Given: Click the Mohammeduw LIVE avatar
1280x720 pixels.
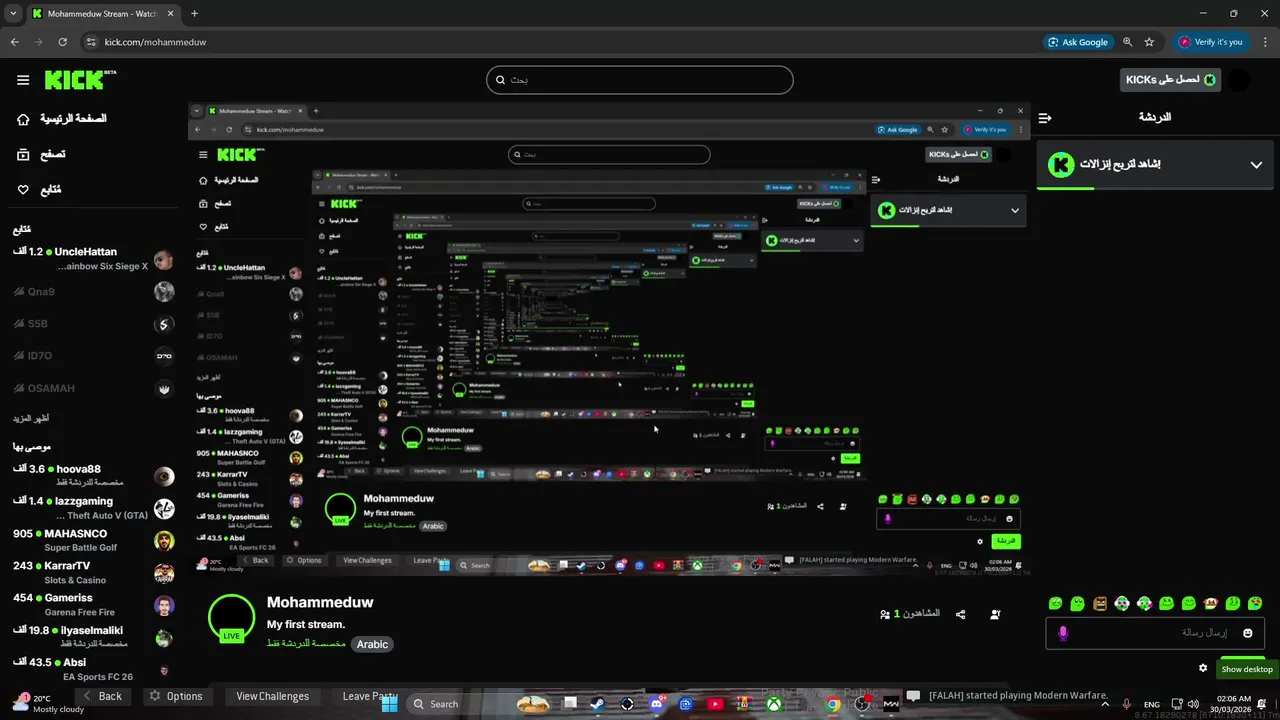Looking at the screenshot, I should point(231,619).
